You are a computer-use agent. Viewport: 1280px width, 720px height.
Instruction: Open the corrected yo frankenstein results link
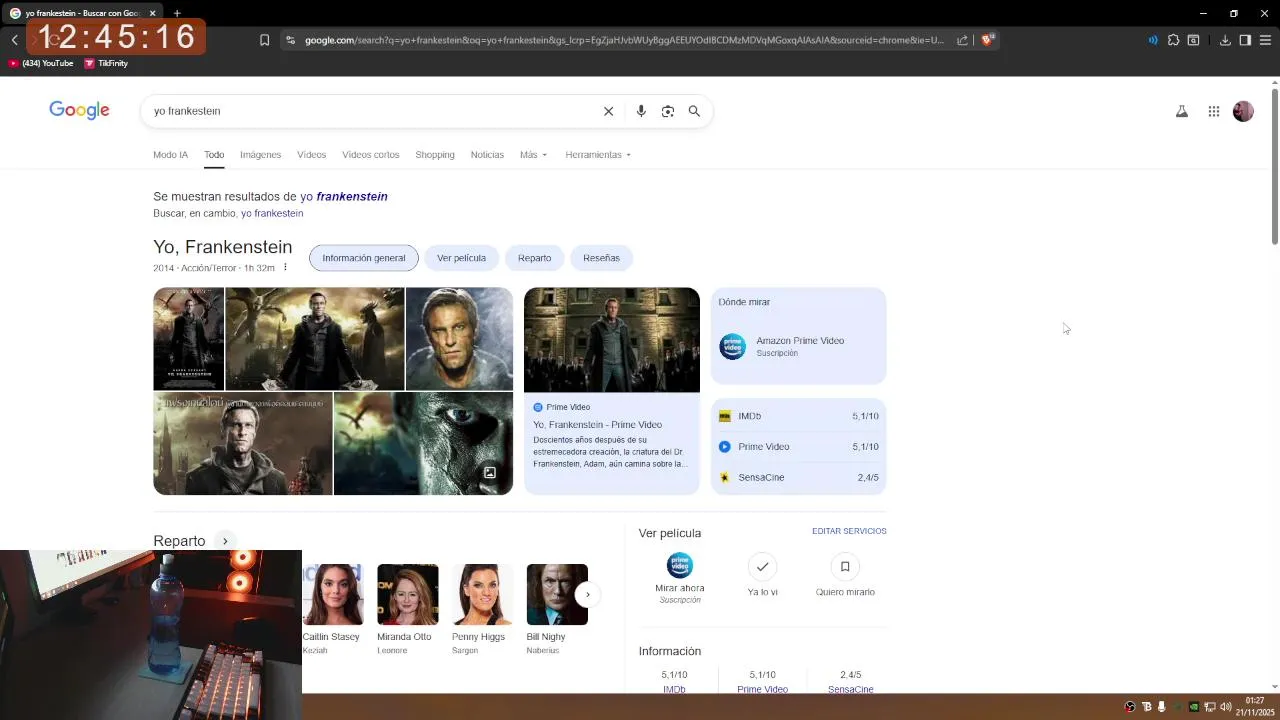coord(344,197)
